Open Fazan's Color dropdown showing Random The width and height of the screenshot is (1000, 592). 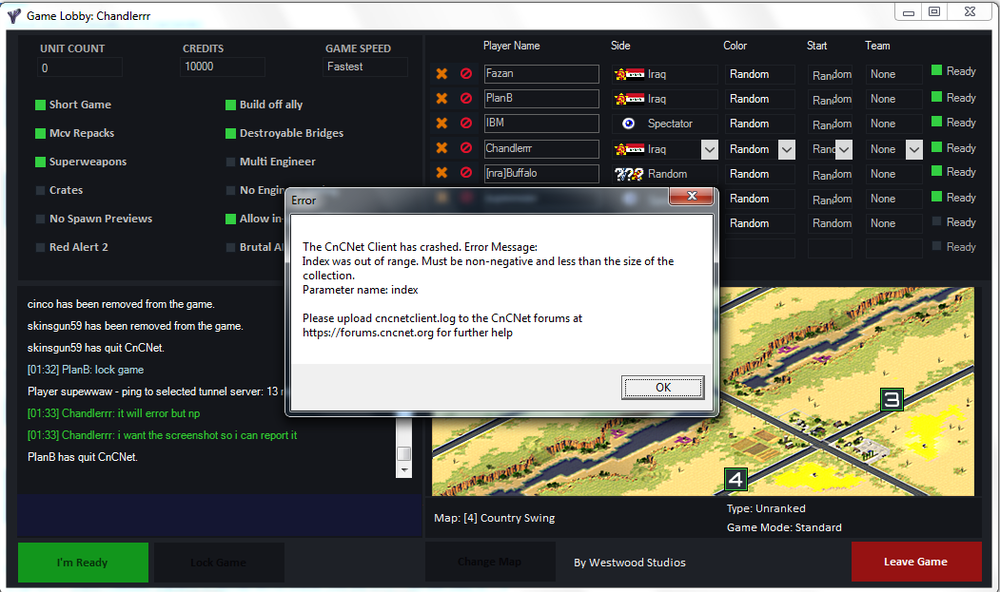point(760,75)
